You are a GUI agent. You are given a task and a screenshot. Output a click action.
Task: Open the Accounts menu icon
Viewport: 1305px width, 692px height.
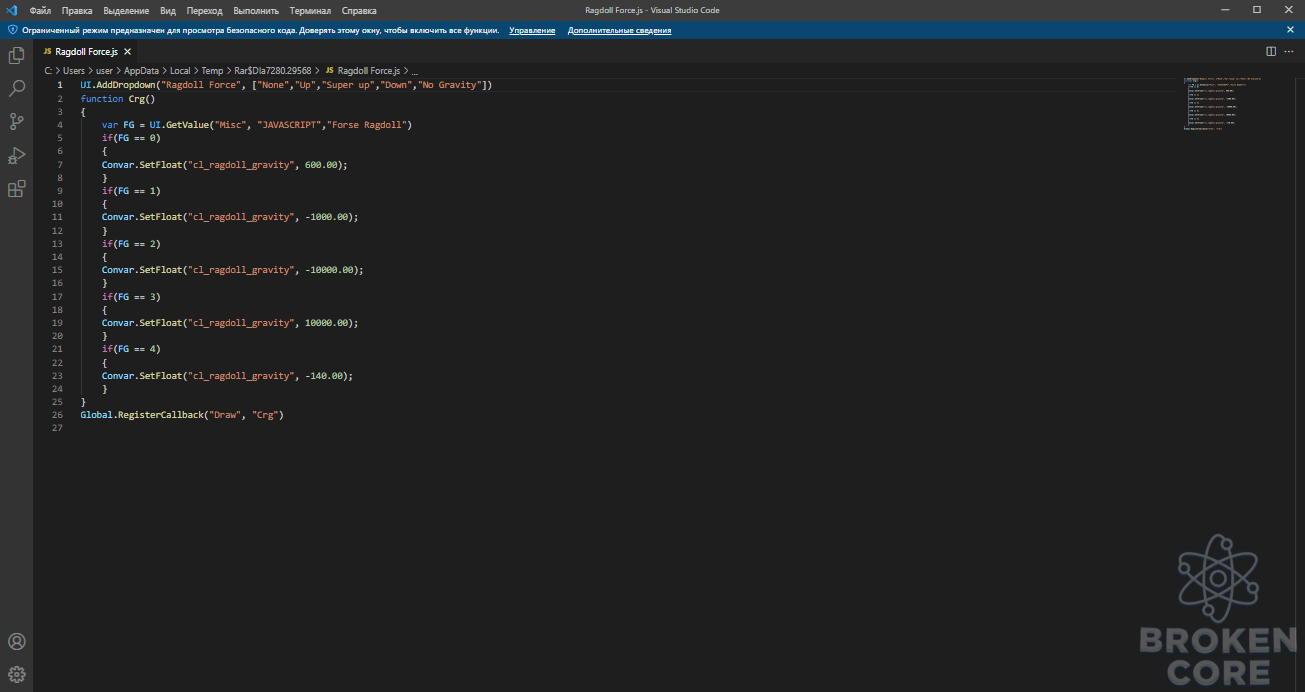pos(16,641)
